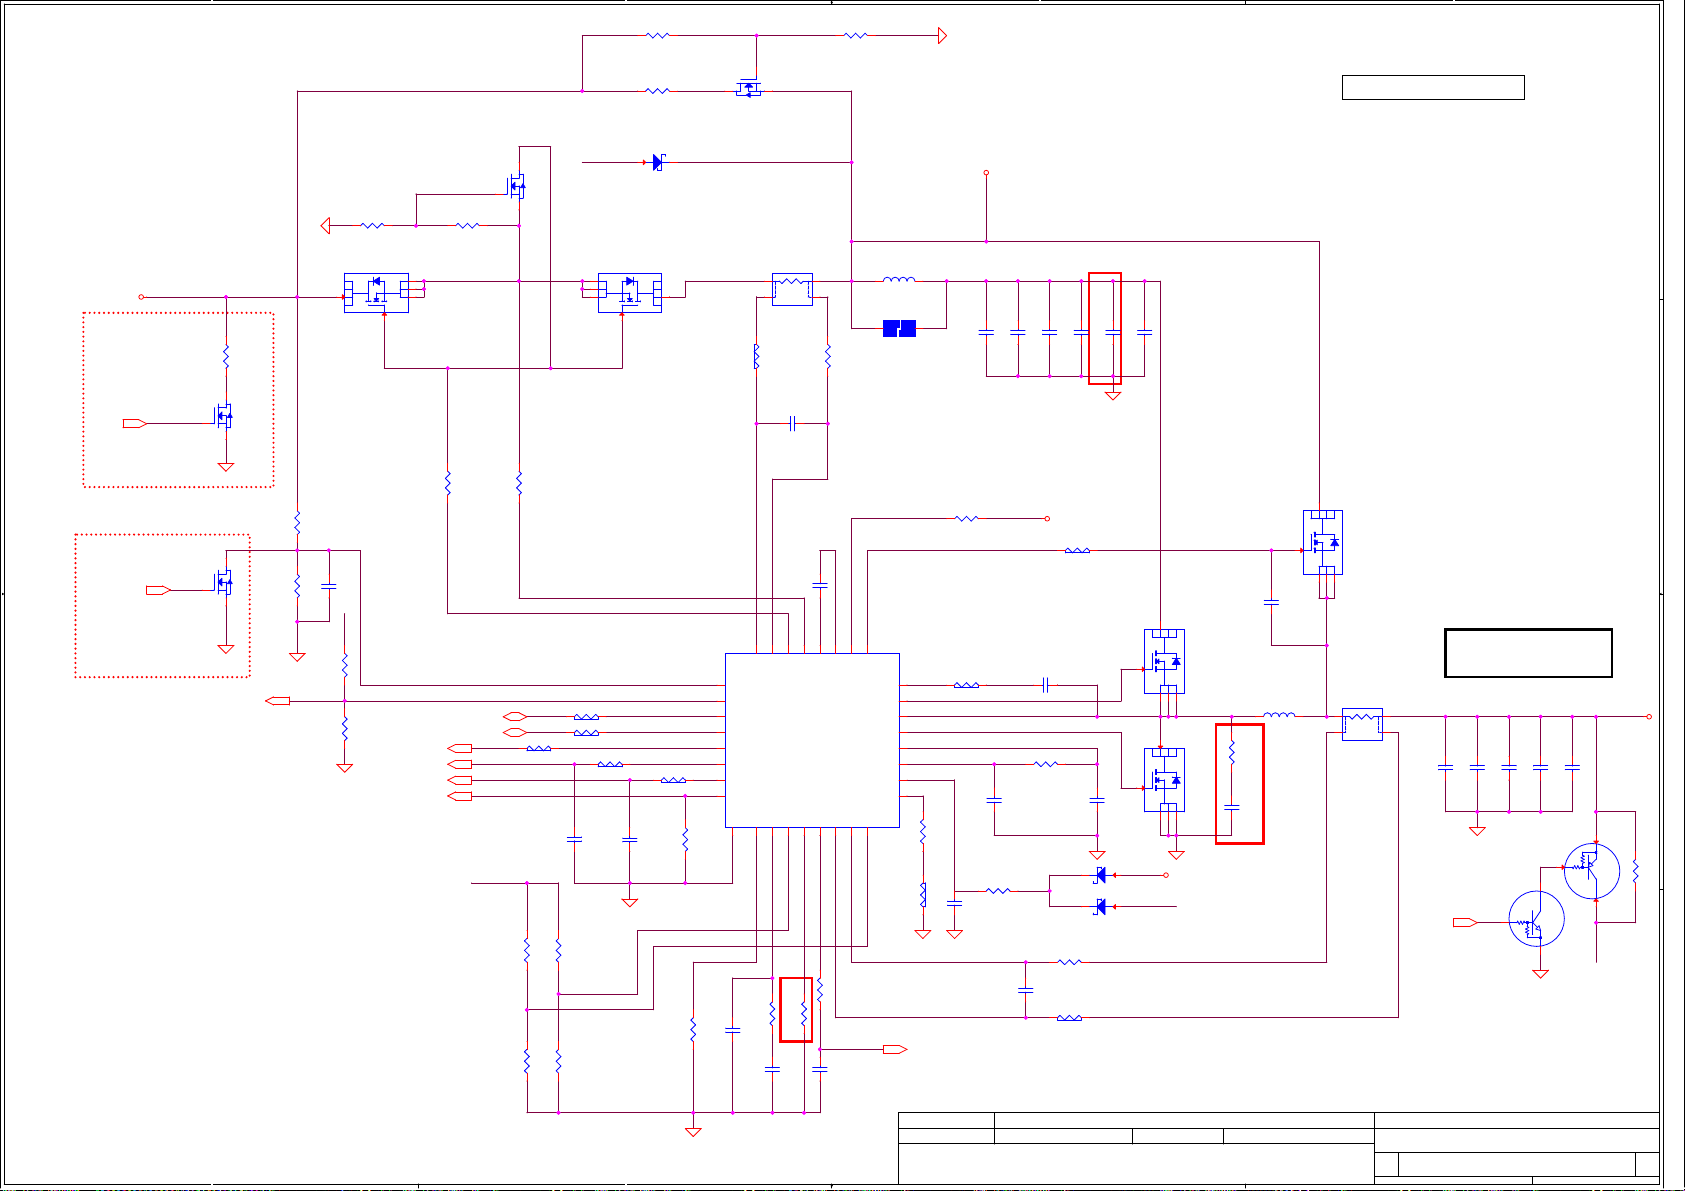Select the red port feeding the circled transistor

tap(1465, 922)
